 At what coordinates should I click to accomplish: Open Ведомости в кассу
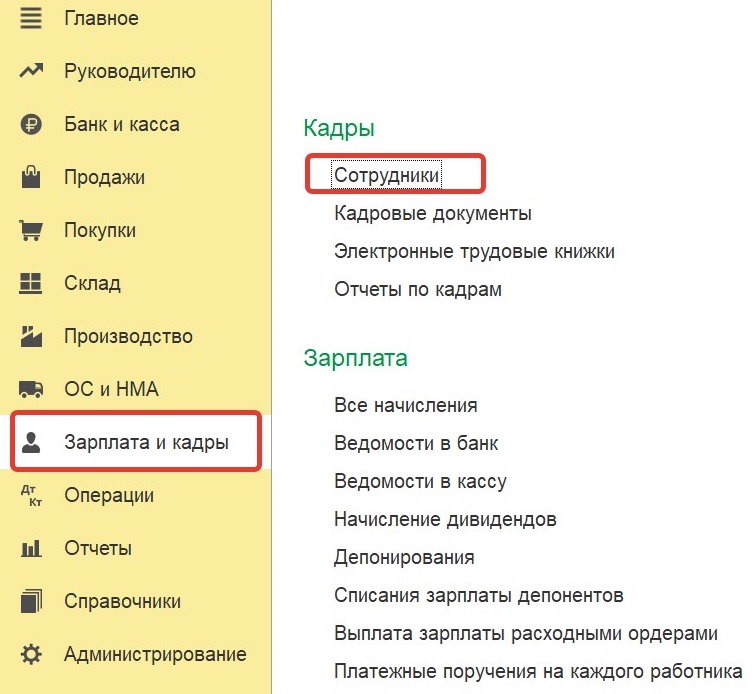point(420,481)
